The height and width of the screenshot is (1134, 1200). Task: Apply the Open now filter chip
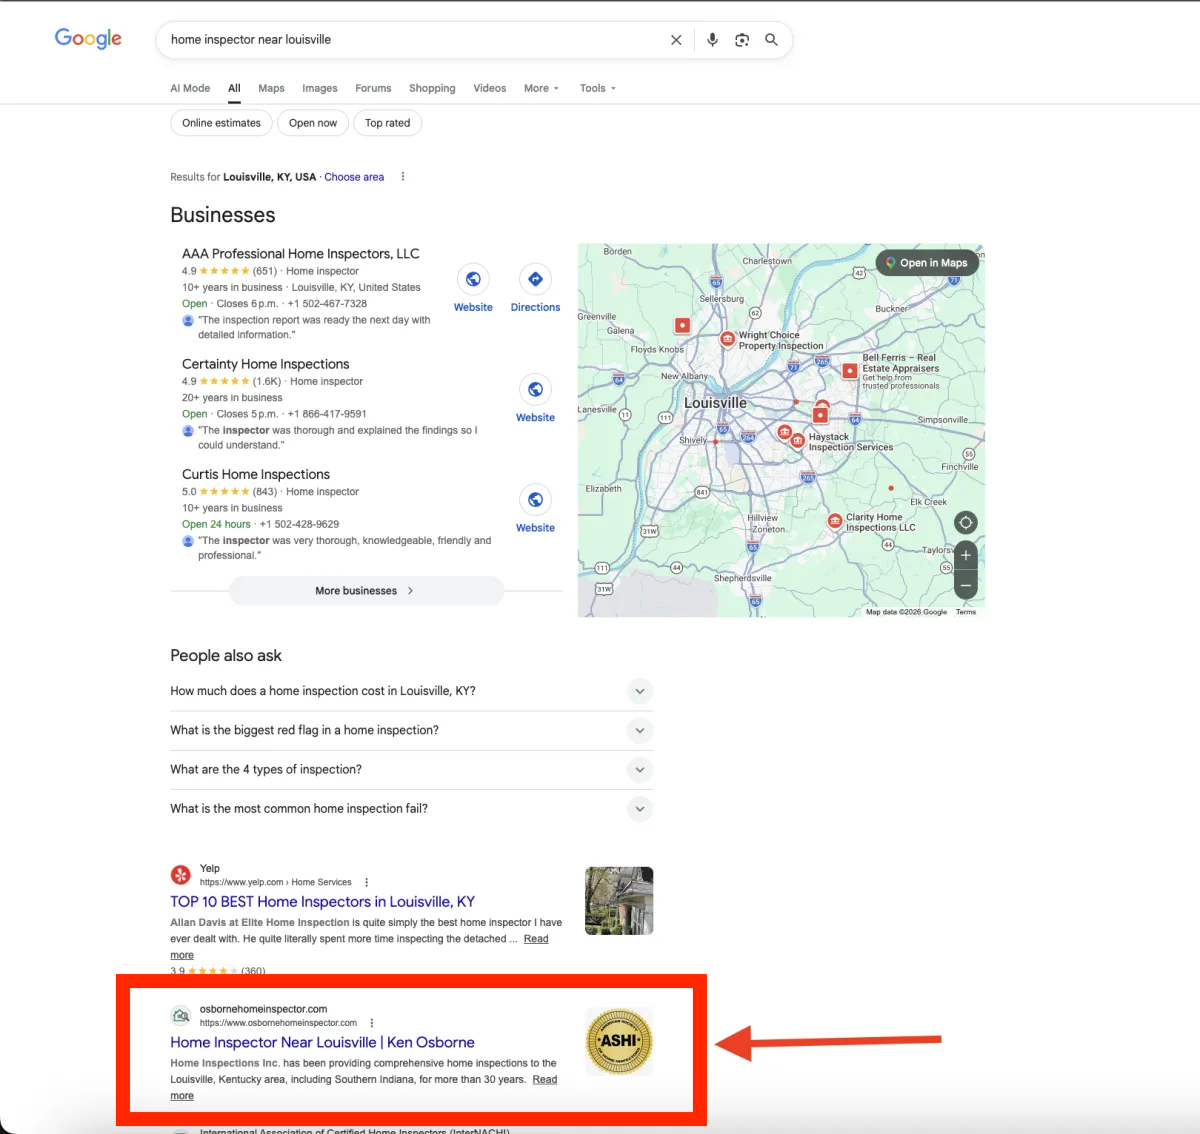(313, 123)
